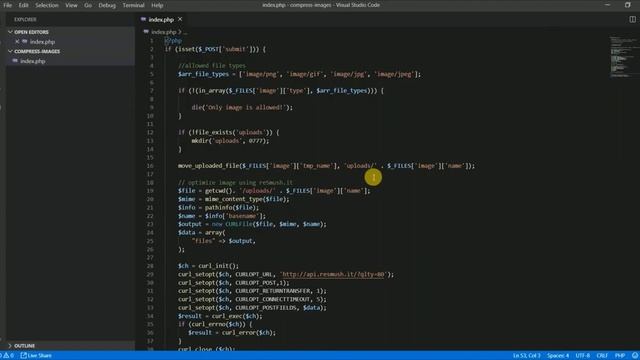Click the breadcrumb ellipsis after index.php
Screen dimensions: 640x360
(x=185, y=32)
